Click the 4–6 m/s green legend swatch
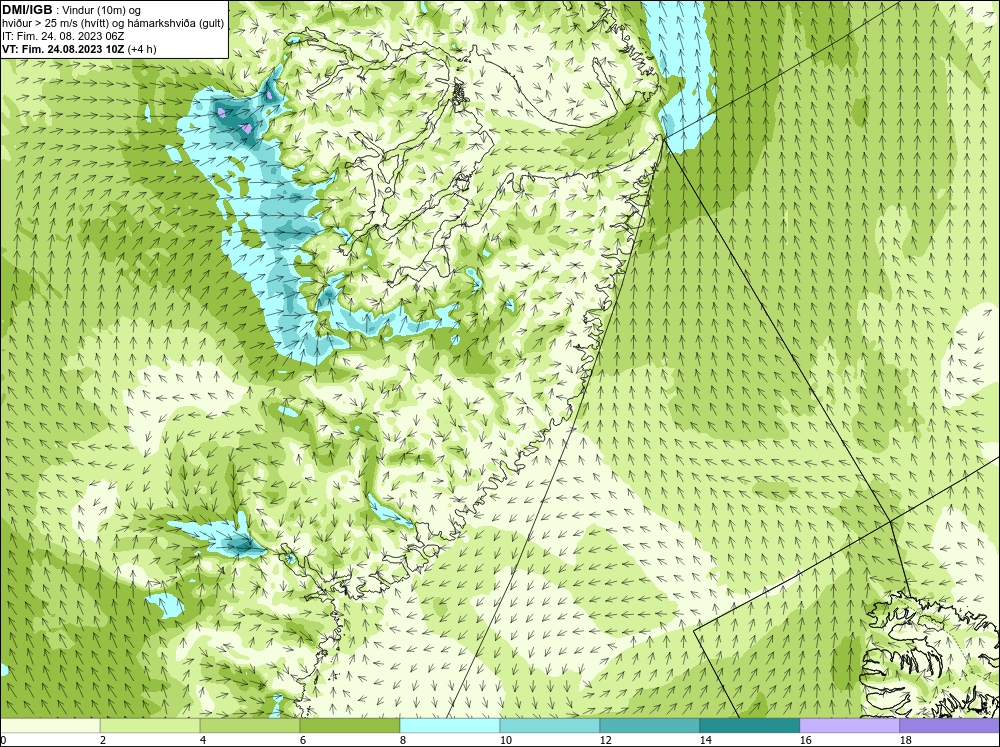This screenshot has width=1000, height=747. pos(250,725)
